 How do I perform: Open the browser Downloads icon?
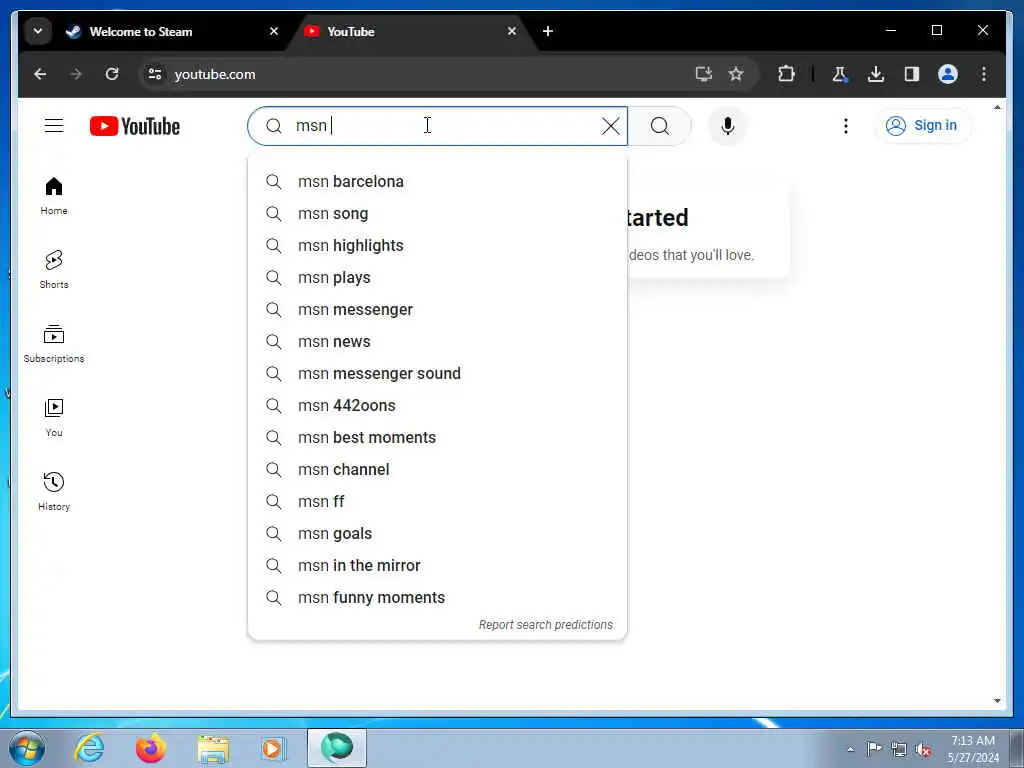pos(876,74)
